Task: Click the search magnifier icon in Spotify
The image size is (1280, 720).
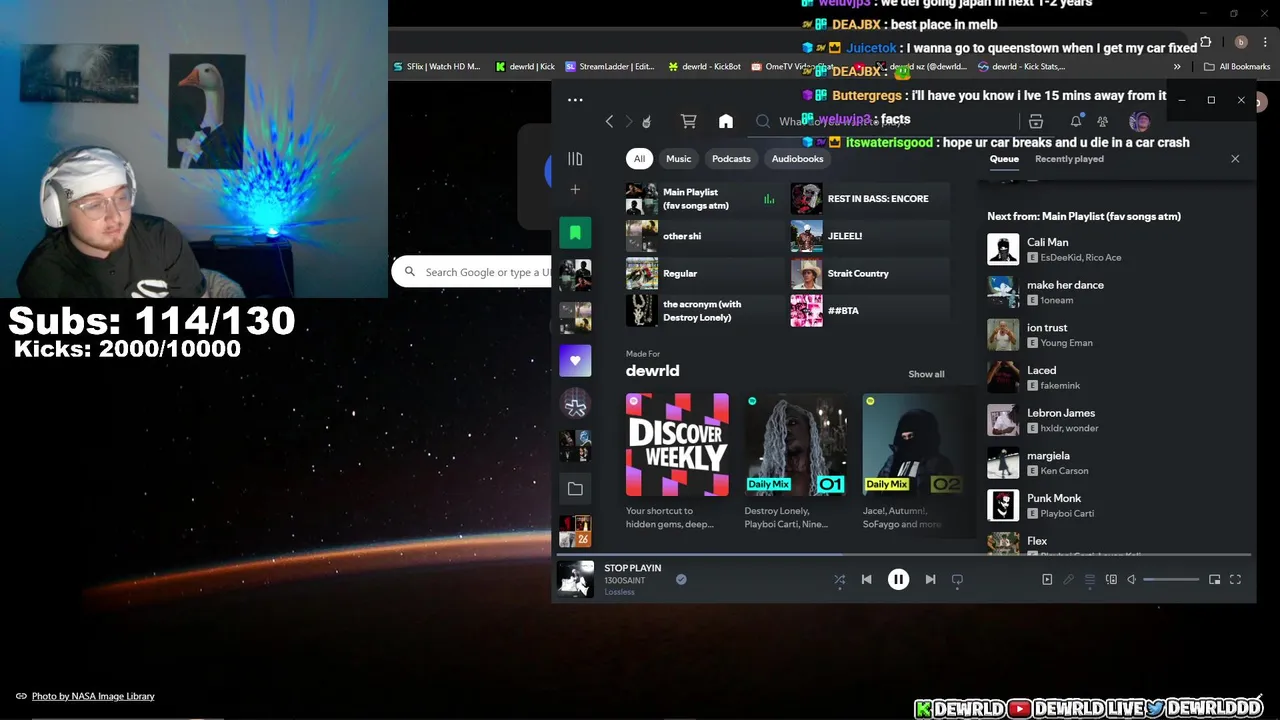Action: 763,121
